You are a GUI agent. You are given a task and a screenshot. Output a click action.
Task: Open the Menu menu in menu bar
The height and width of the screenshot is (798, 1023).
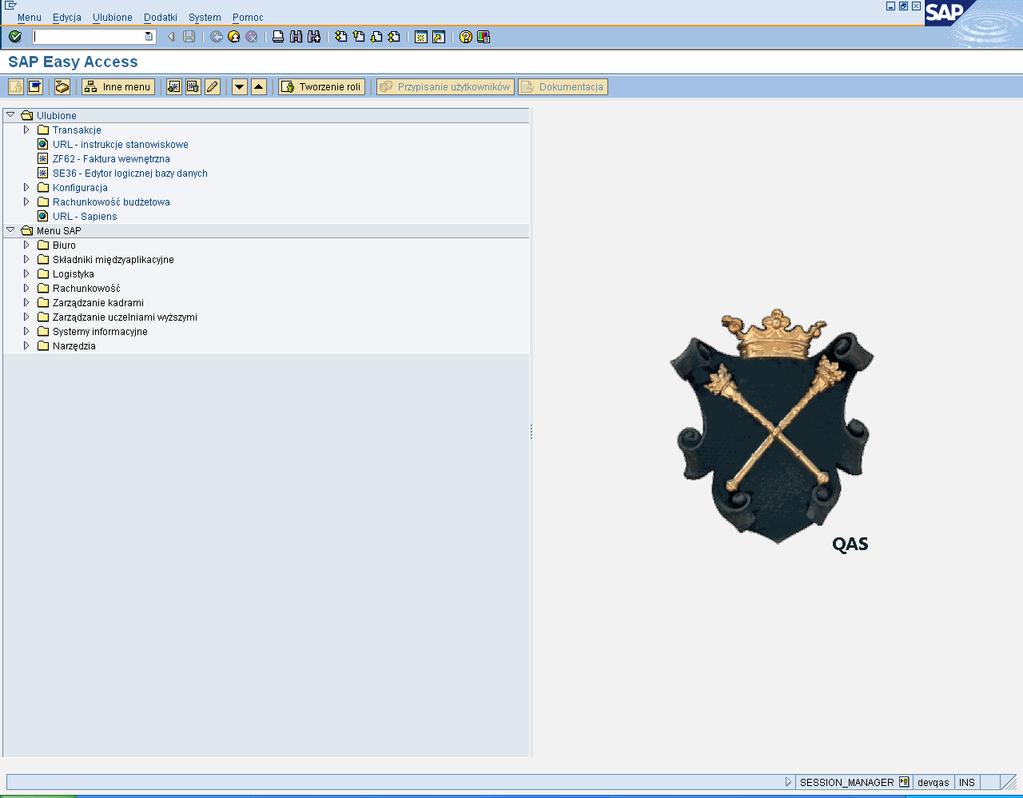tap(29, 18)
